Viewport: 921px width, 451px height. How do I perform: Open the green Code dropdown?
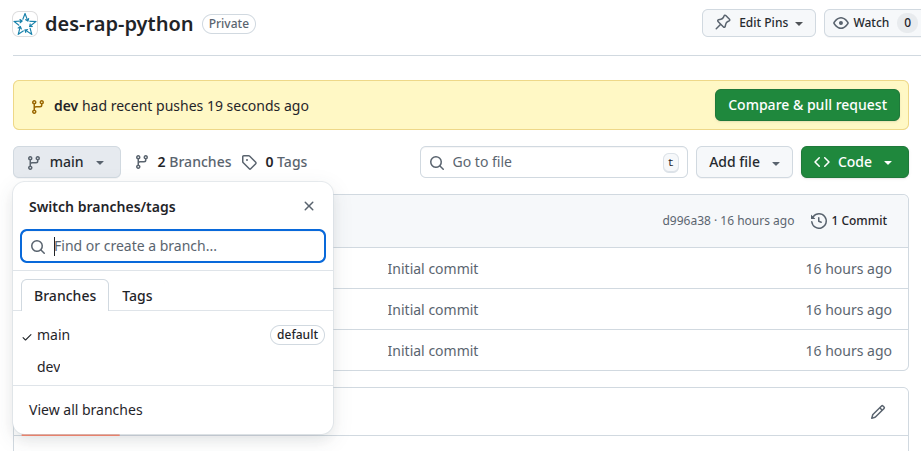click(x=854, y=162)
